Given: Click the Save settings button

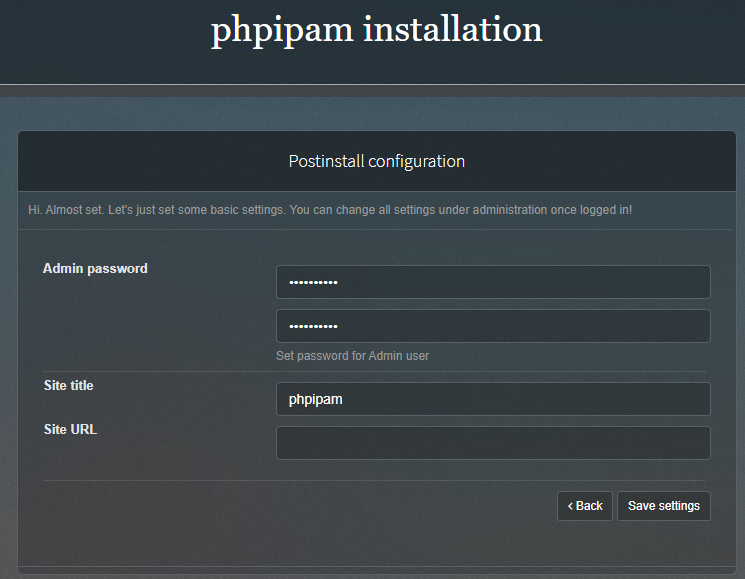Looking at the screenshot, I should click(x=663, y=506).
